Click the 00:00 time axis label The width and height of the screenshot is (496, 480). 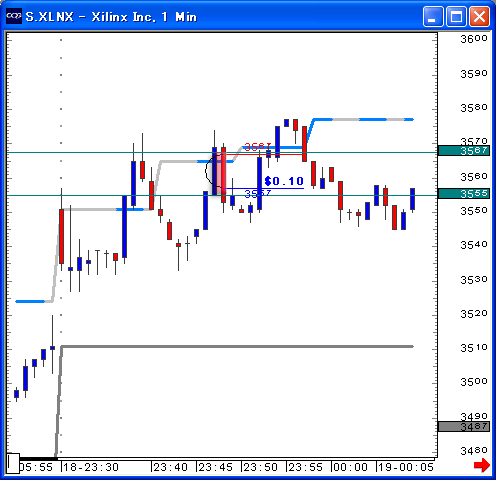pos(350,467)
